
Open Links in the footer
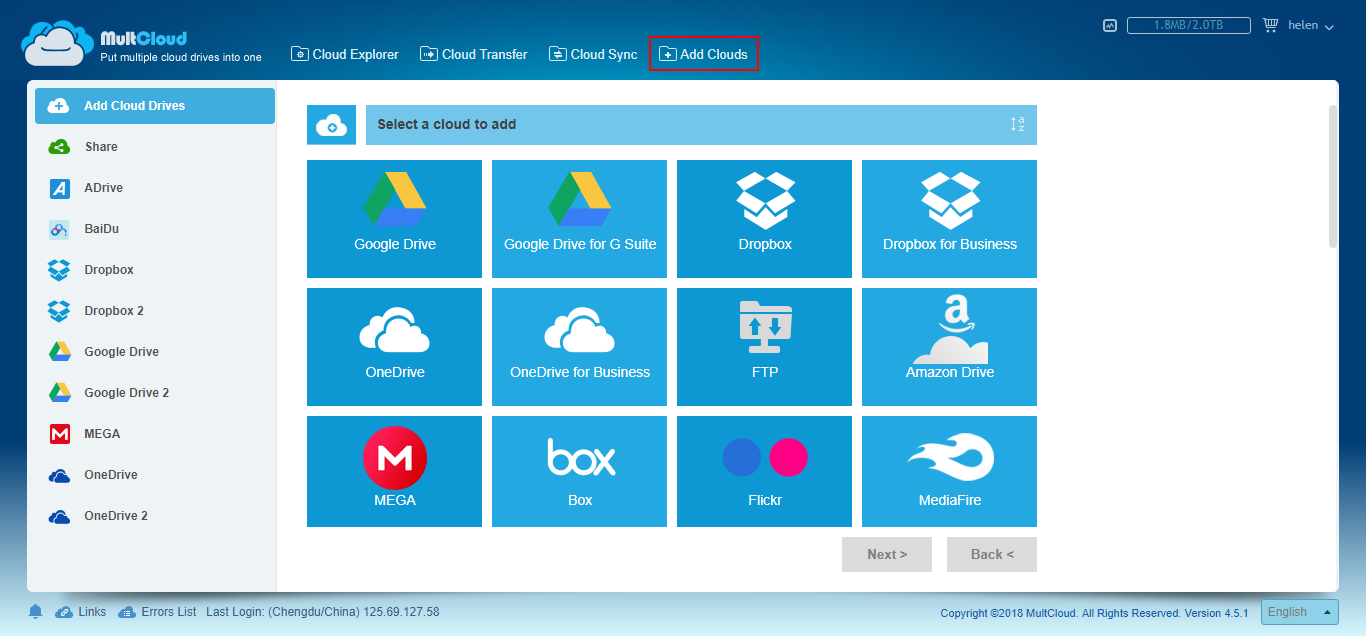point(81,612)
